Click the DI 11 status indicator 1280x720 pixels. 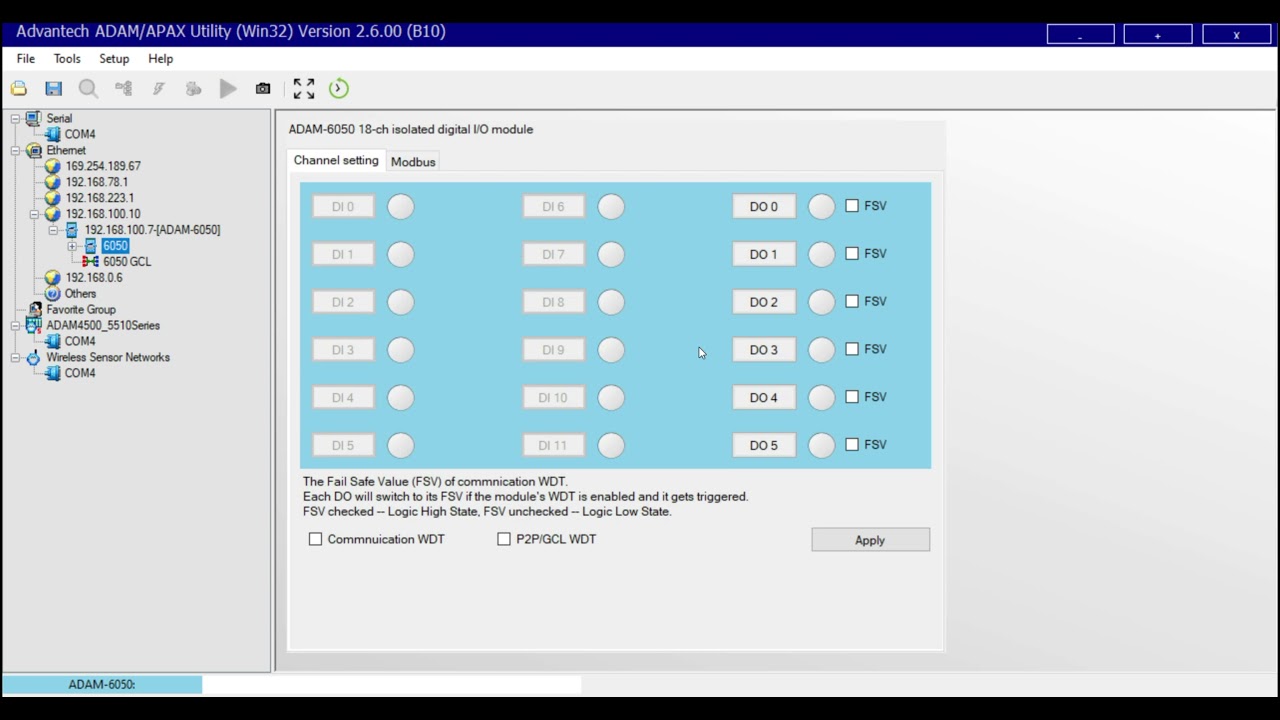[611, 445]
